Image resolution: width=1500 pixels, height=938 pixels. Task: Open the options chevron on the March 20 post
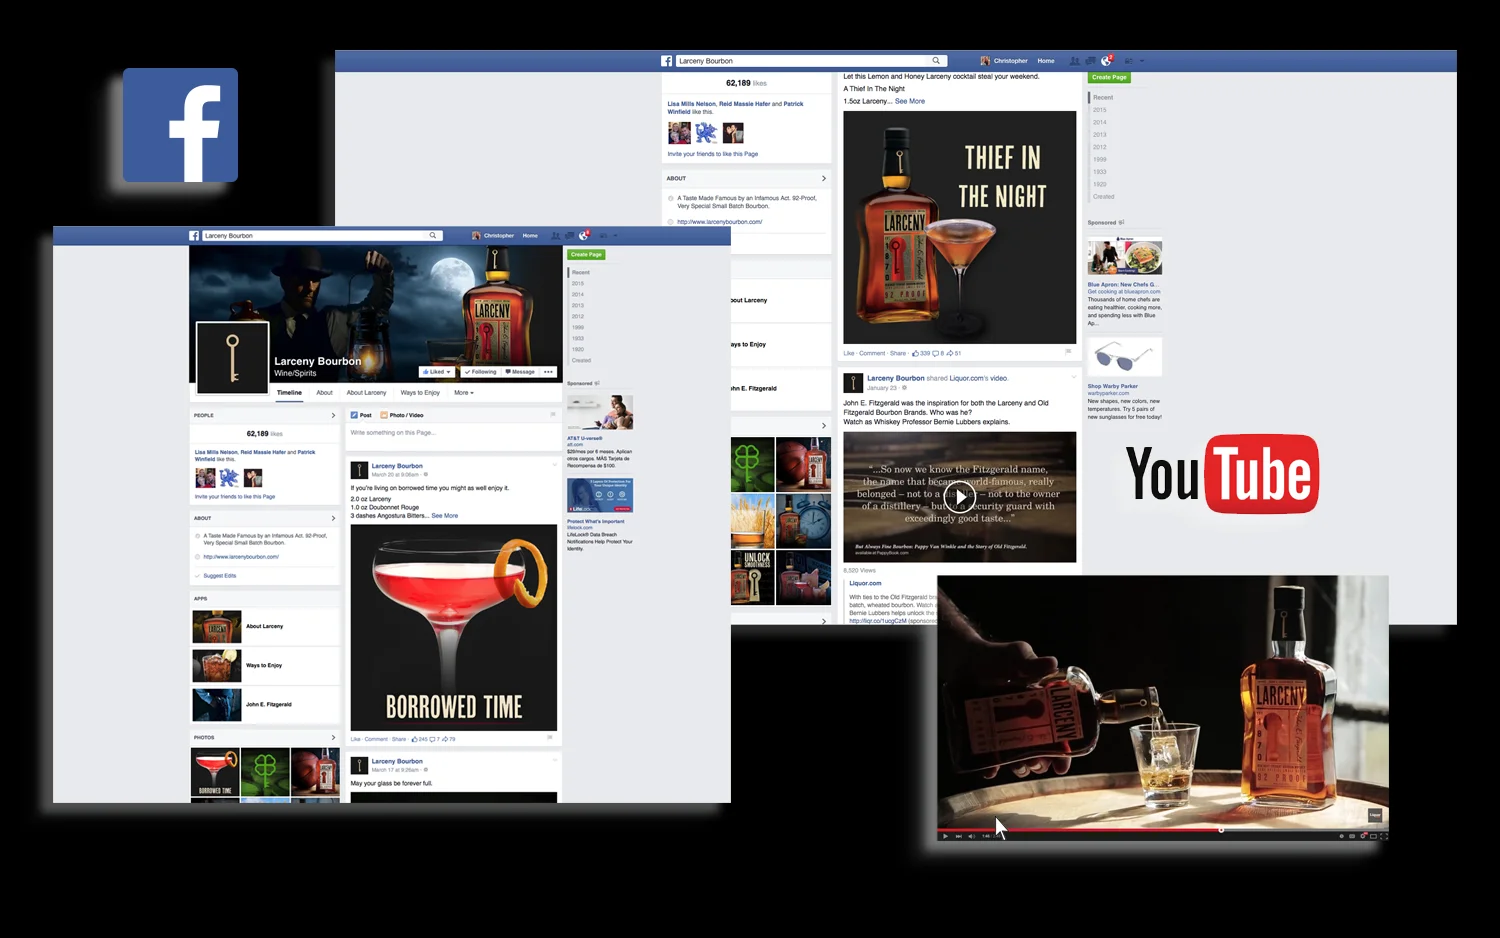pyautogui.click(x=554, y=465)
